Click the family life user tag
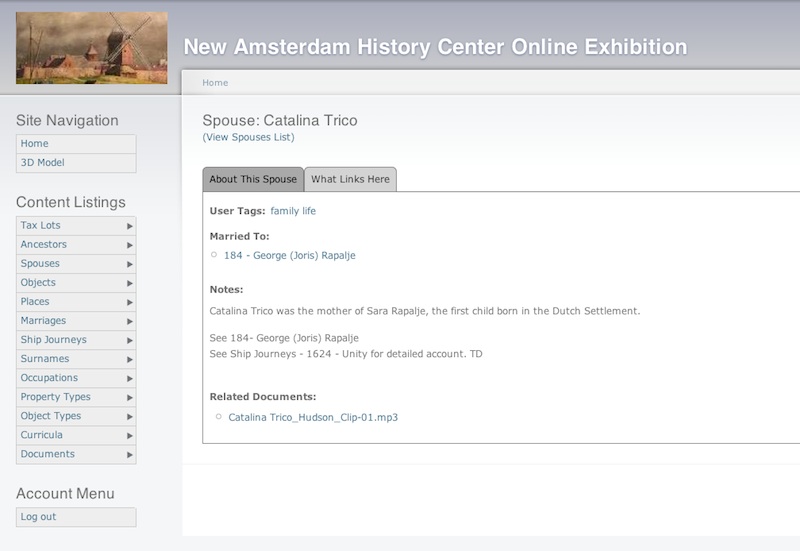The height and width of the screenshot is (551, 800). click(x=293, y=211)
